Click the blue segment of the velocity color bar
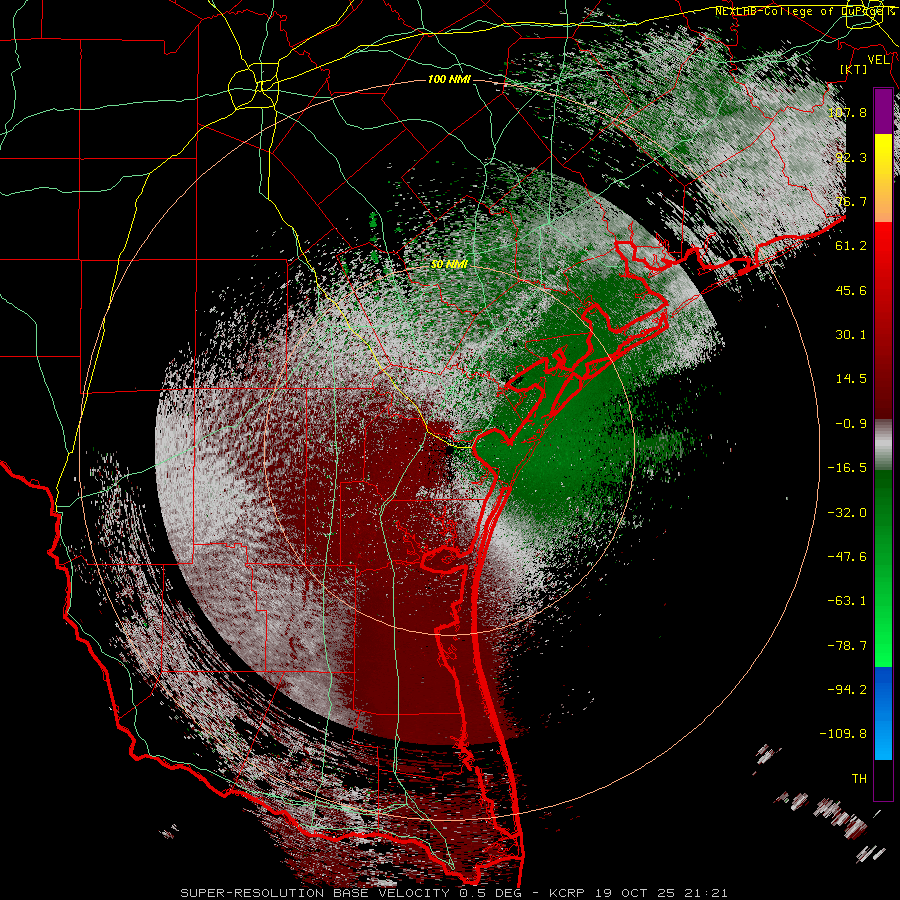This screenshot has height=900, width=900. [883, 713]
